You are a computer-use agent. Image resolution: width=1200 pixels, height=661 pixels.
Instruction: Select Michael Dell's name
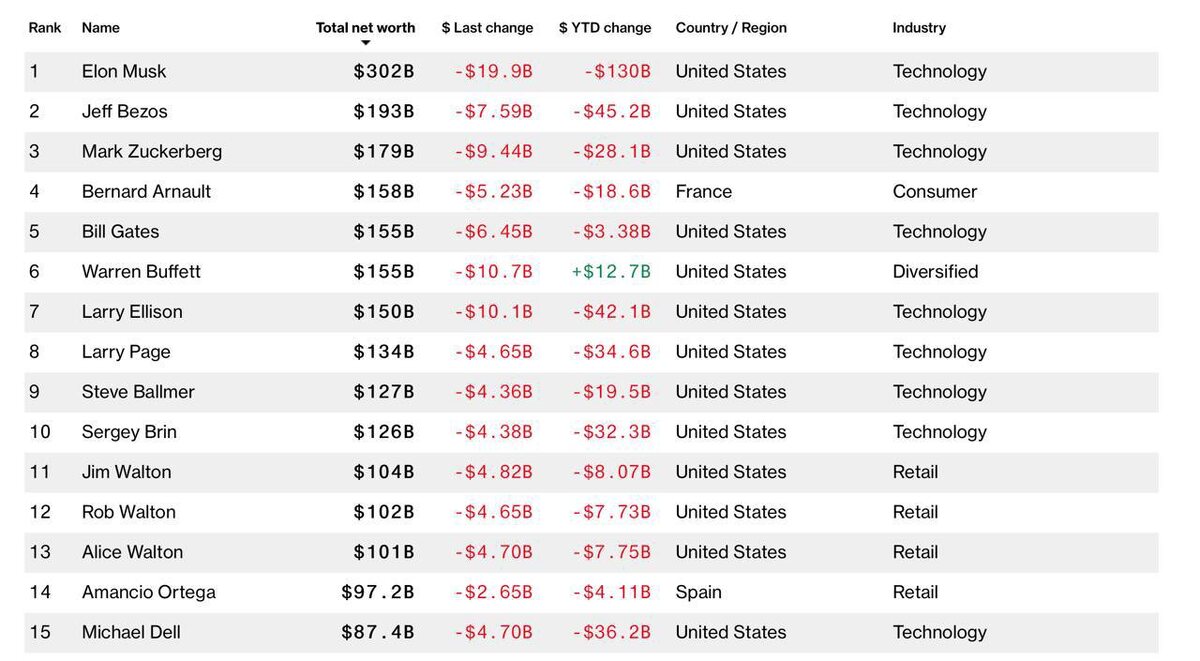pyautogui.click(x=131, y=632)
